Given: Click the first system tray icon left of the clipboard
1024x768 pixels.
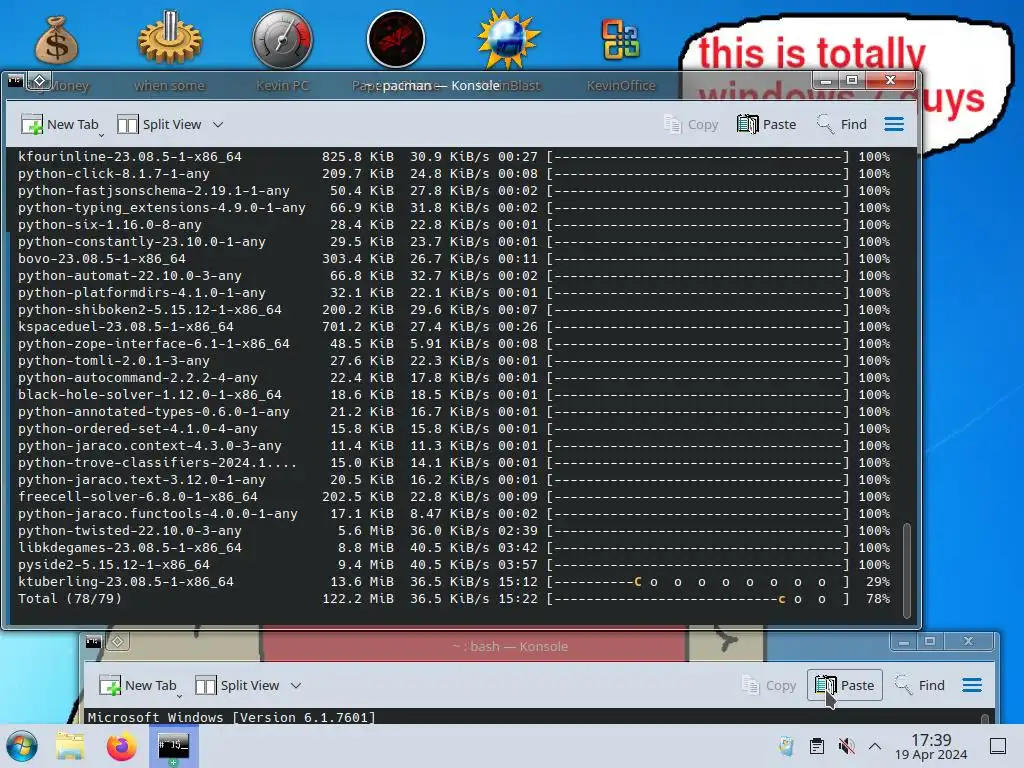Looking at the screenshot, I should point(786,746).
